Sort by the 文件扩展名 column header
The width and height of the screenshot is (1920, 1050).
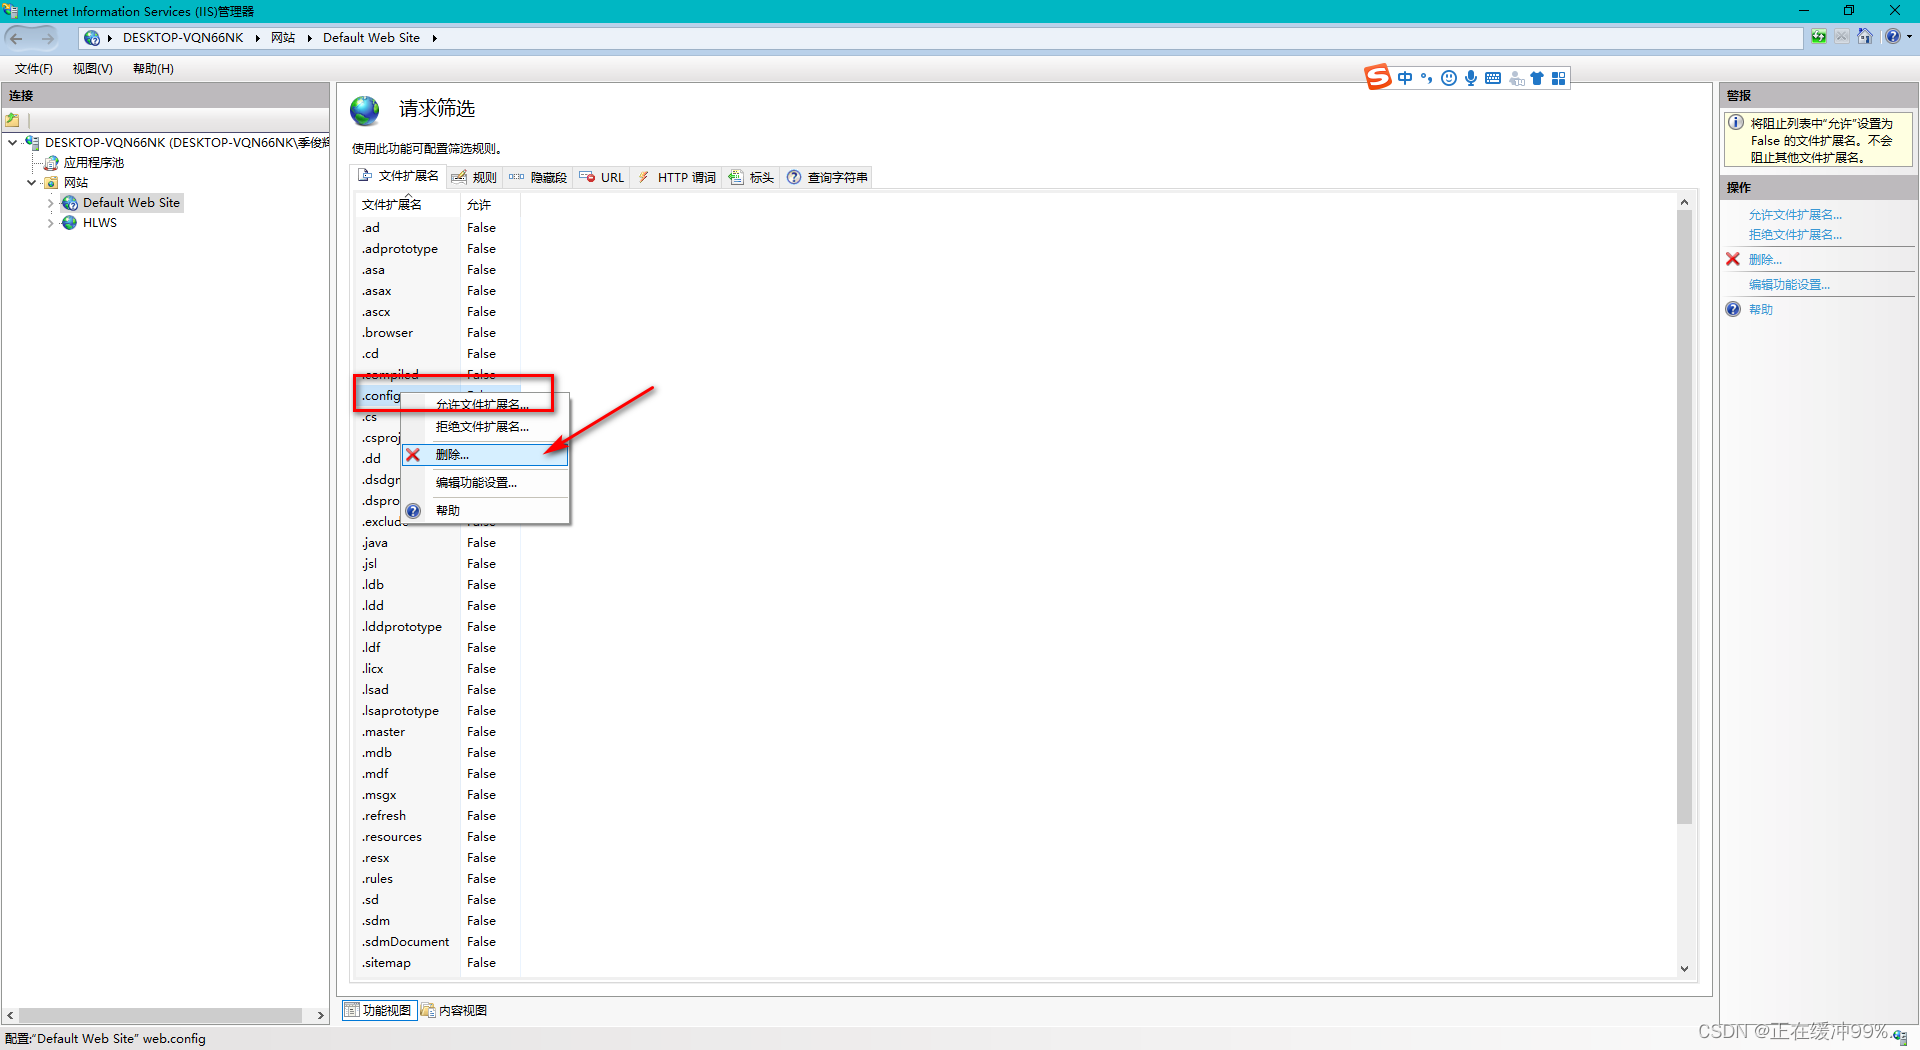point(408,205)
